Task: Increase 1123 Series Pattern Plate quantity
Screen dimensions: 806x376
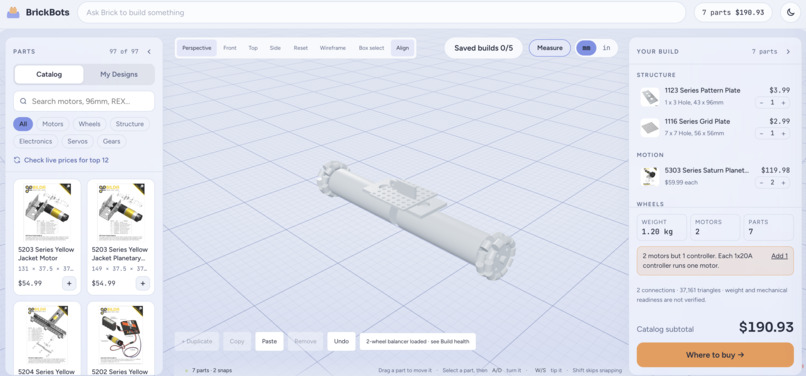Action: [x=783, y=102]
